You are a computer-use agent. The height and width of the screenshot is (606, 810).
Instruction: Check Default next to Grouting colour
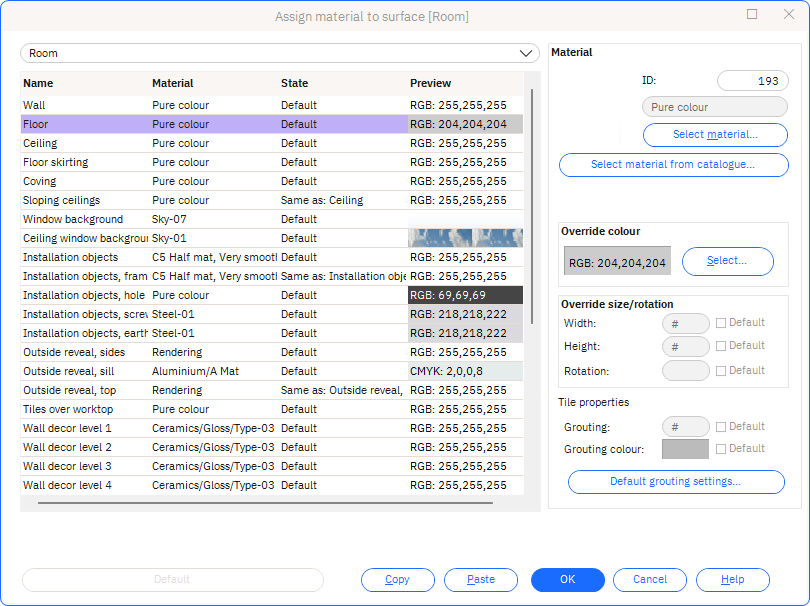coord(723,448)
